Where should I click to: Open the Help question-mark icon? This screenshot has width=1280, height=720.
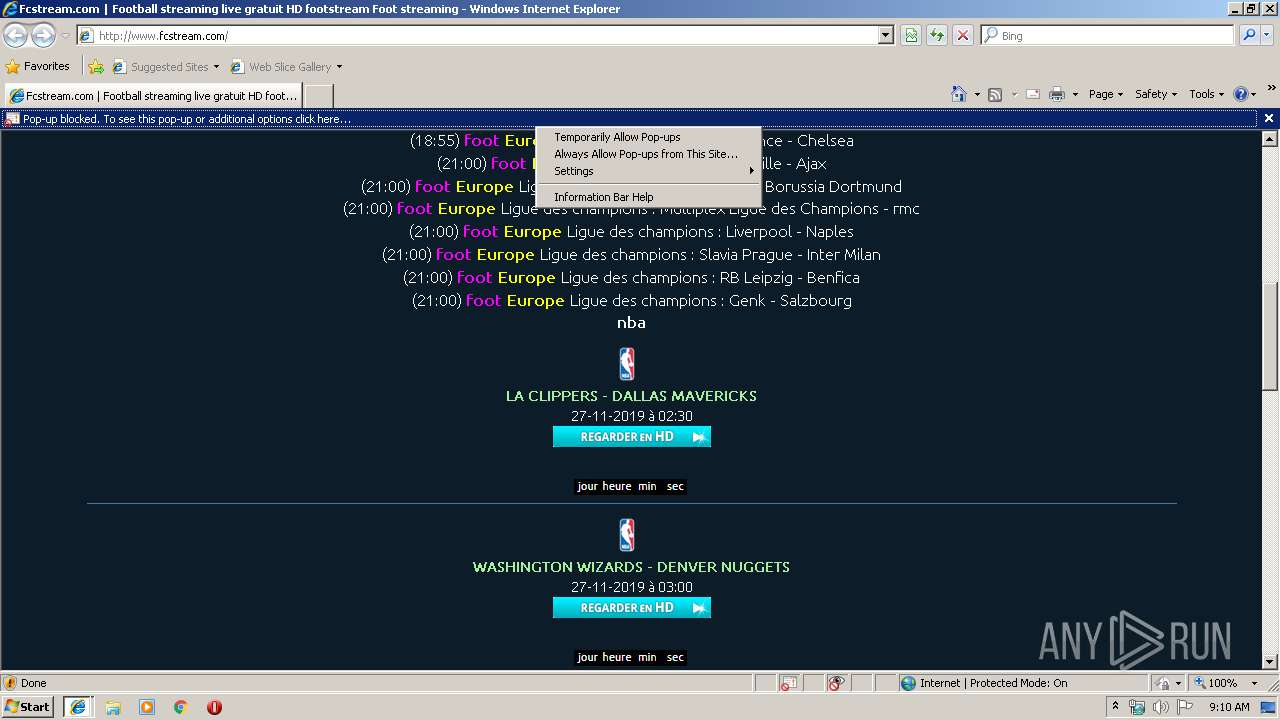click(1241, 94)
